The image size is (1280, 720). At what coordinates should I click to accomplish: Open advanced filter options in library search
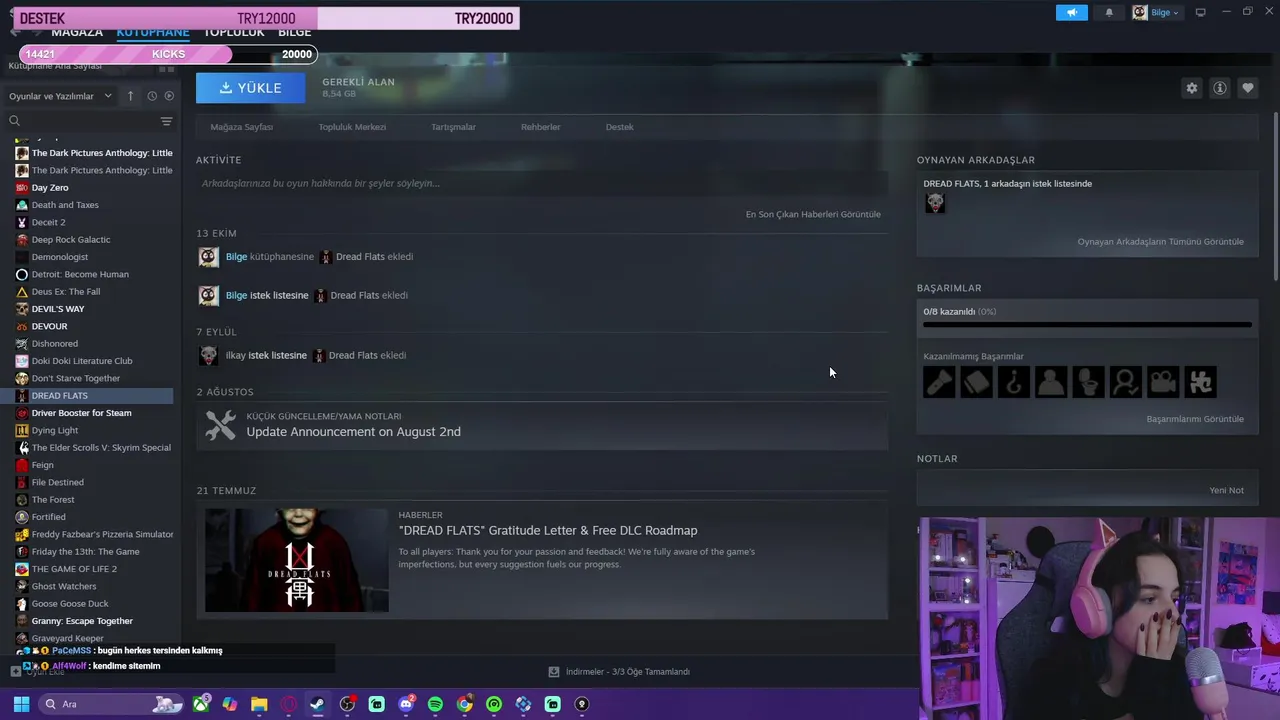click(166, 121)
